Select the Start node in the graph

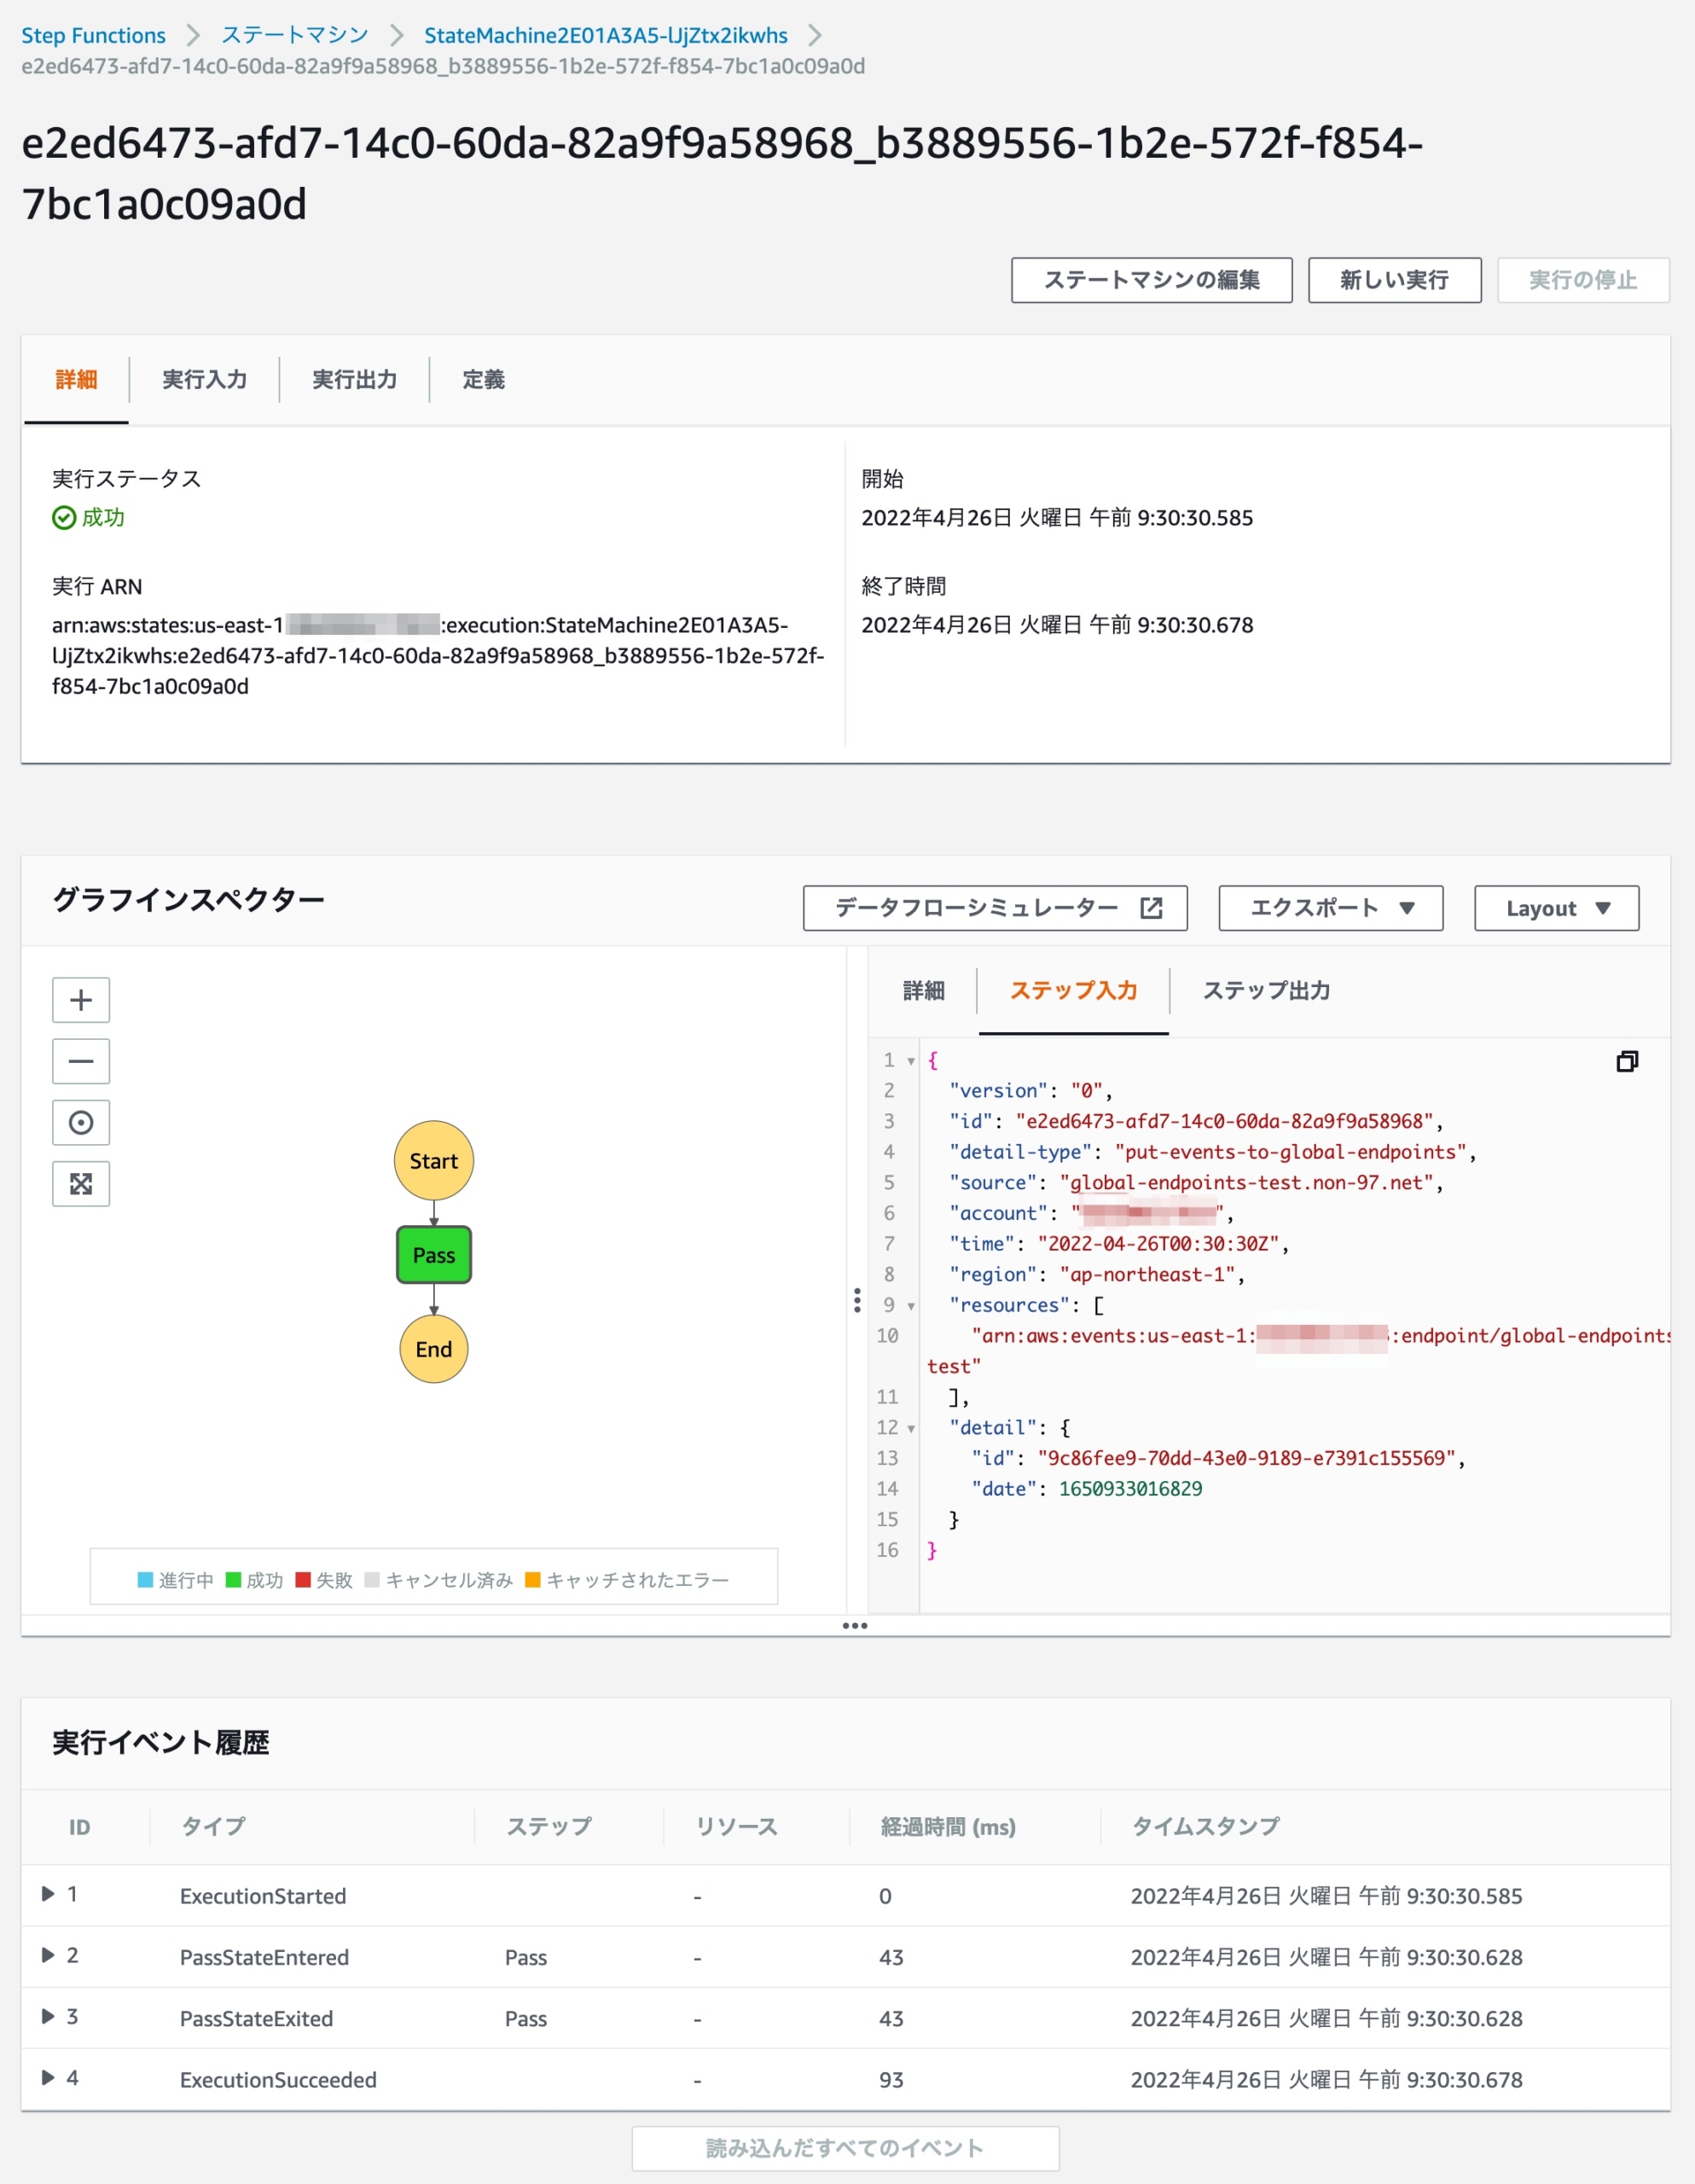coord(434,1161)
